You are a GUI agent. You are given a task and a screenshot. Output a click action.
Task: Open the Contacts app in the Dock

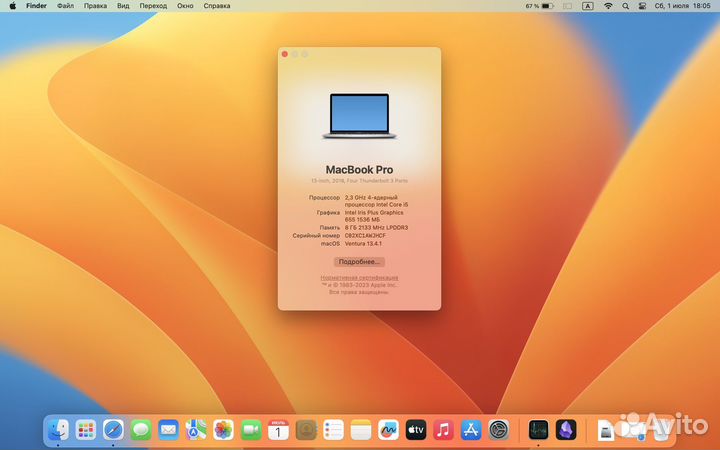point(306,430)
